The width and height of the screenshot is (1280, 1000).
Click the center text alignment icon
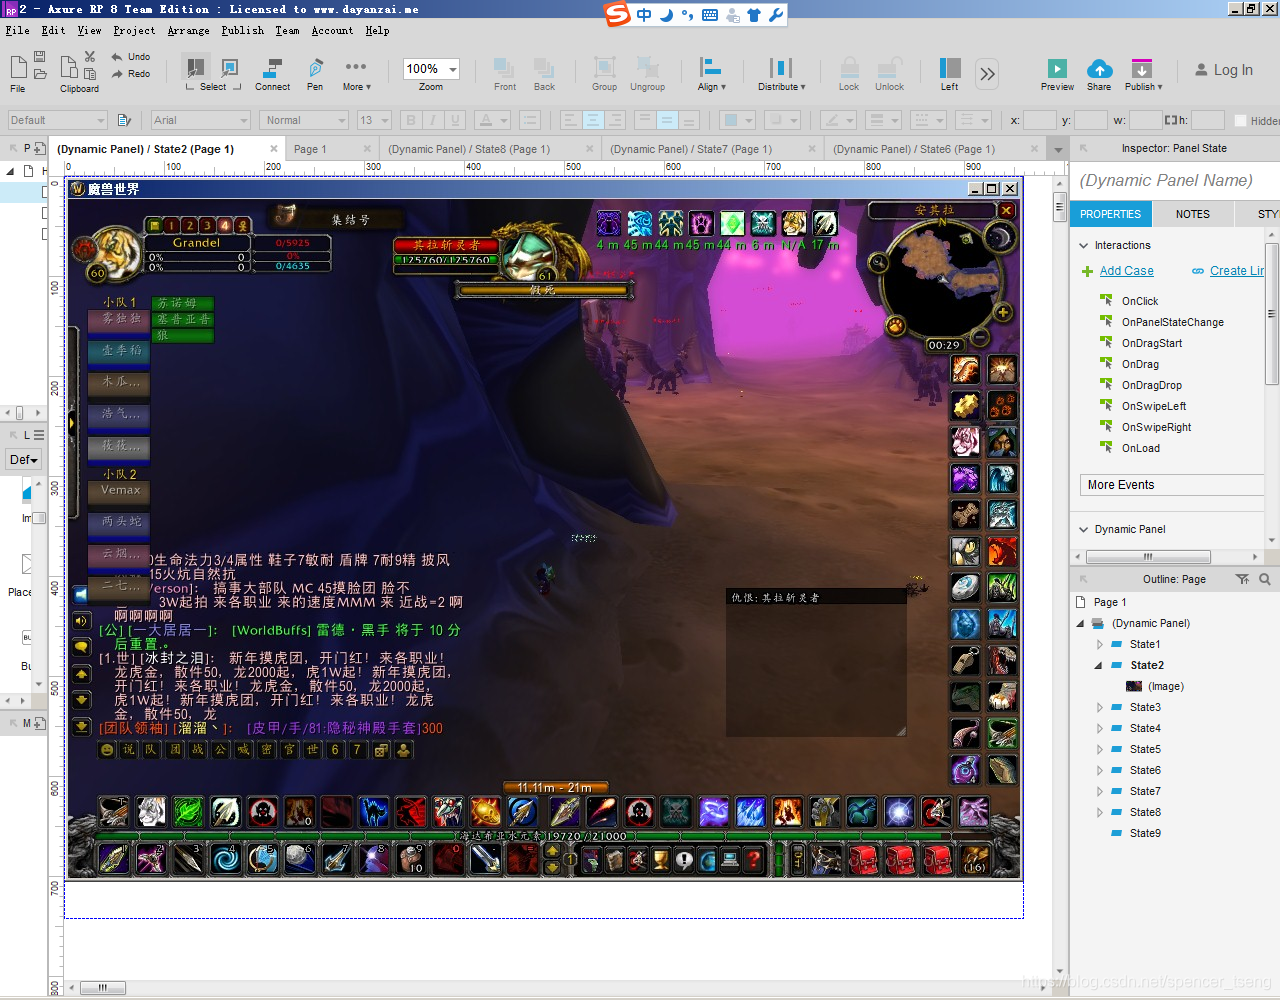[593, 120]
